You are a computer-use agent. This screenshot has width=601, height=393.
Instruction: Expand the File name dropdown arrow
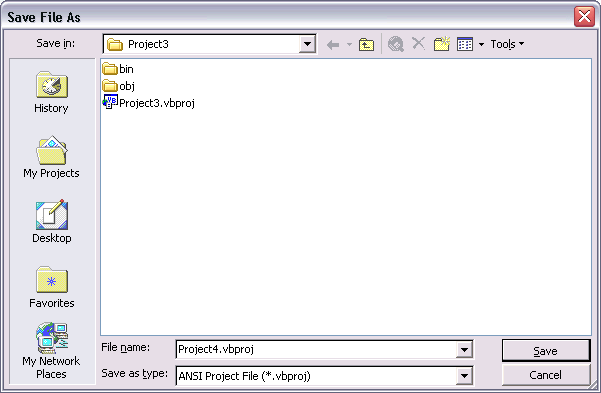click(464, 350)
